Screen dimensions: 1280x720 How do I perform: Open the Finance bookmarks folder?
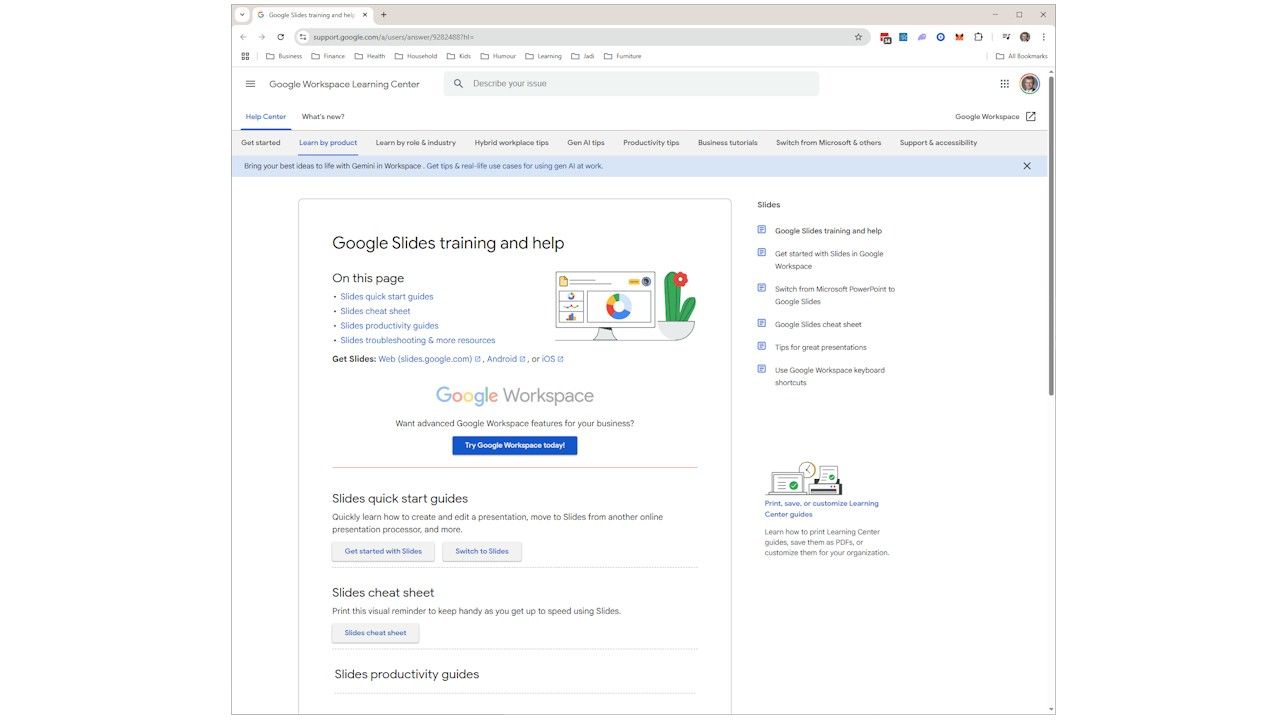click(328, 56)
